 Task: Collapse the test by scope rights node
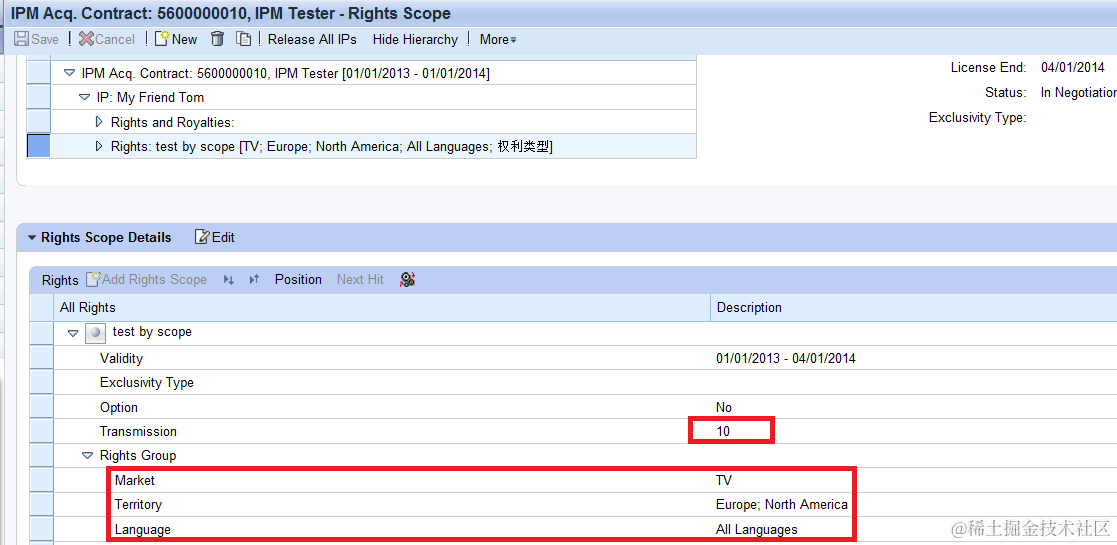[73, 333]
